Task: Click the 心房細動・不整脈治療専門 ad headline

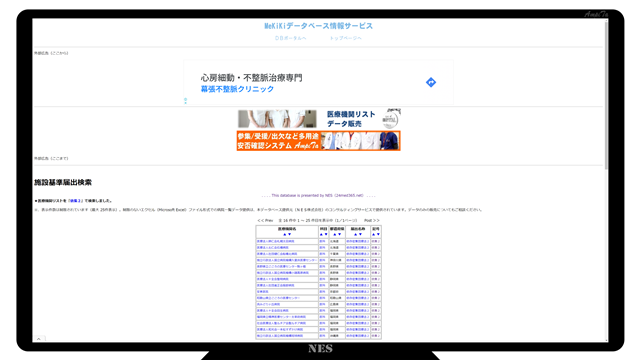Action: click(x=251, y=78)
